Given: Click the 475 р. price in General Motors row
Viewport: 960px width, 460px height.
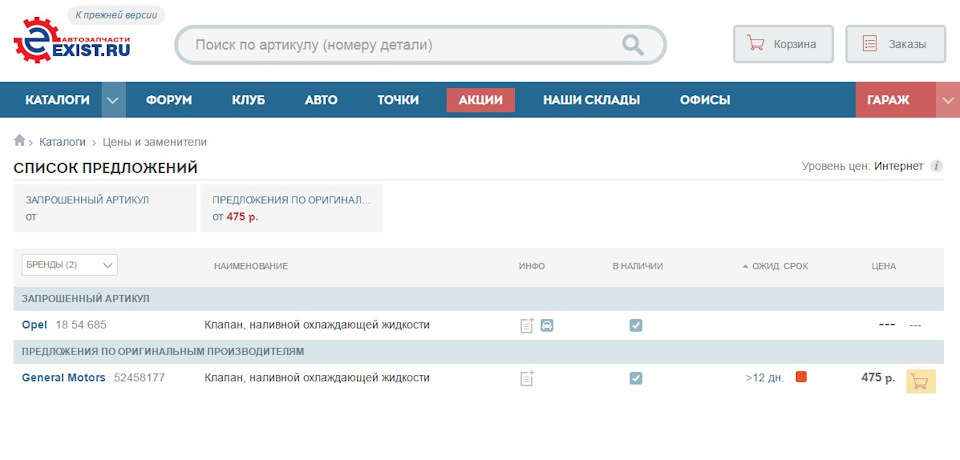Looking at the screenshot, I should [878, 377].
